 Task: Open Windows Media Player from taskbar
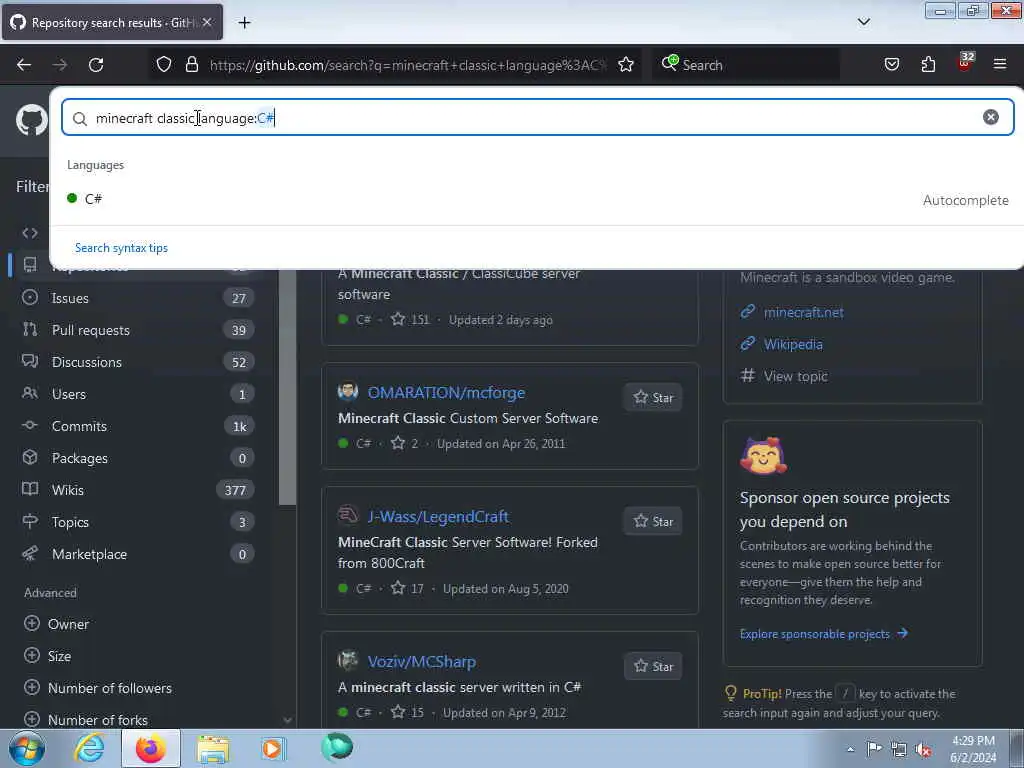tap(273, 748)
